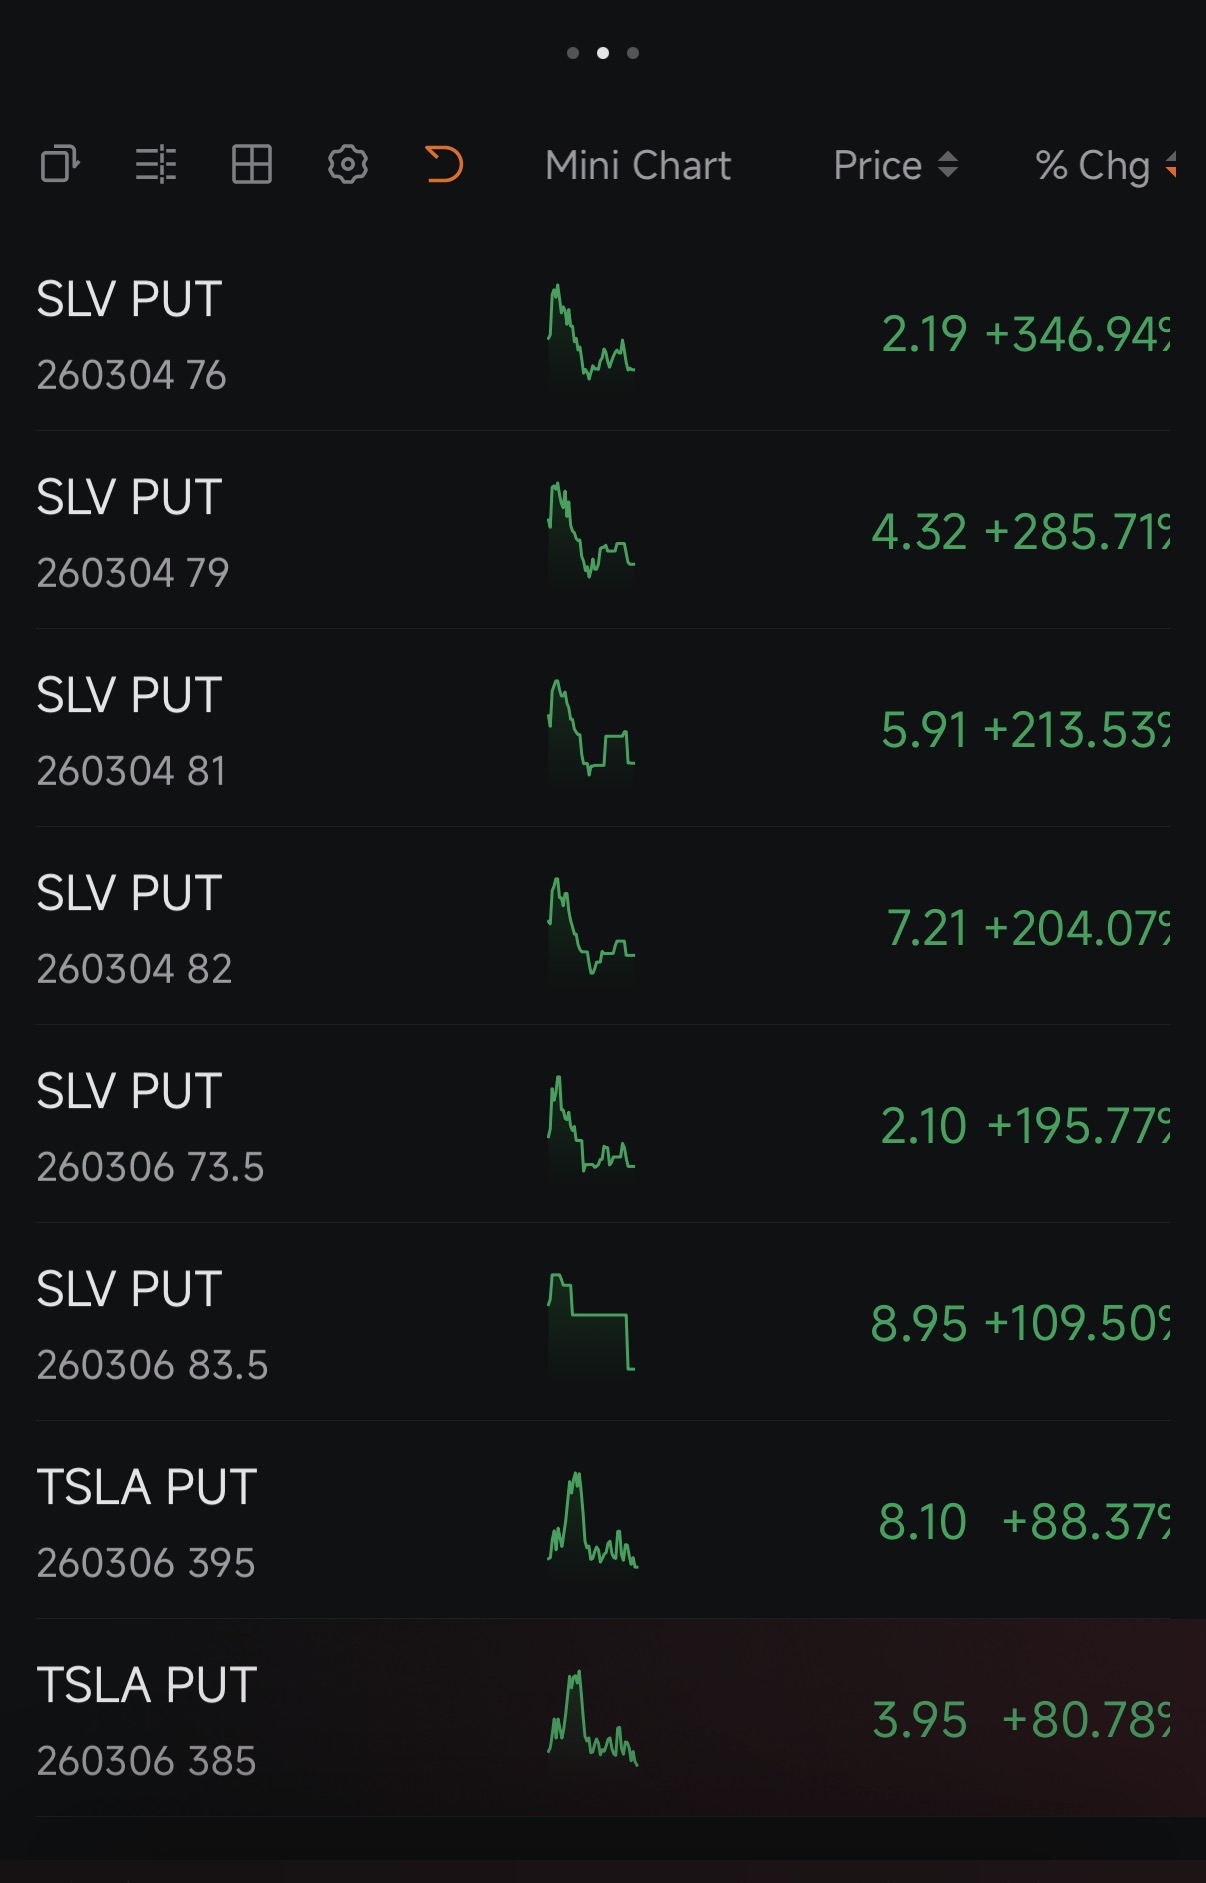This screenshot has height=1883, width=1206.
Task: Open watchlist settings gear icon
Action: point(348,164)
